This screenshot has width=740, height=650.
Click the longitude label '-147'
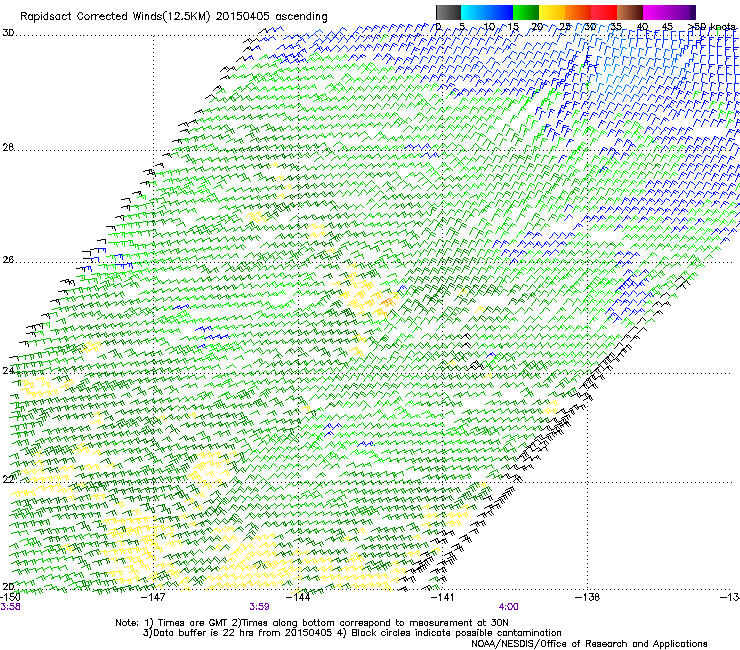pyautogui.click(x=153, y=597)
